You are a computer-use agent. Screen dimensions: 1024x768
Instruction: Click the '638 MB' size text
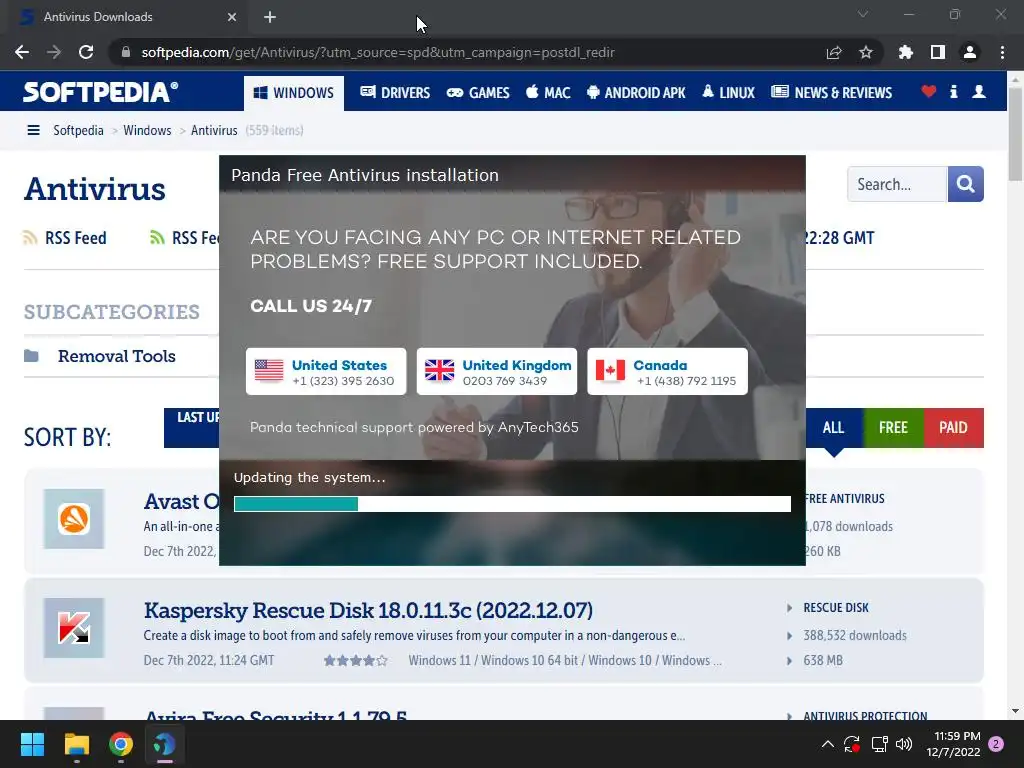coord(823,660)
